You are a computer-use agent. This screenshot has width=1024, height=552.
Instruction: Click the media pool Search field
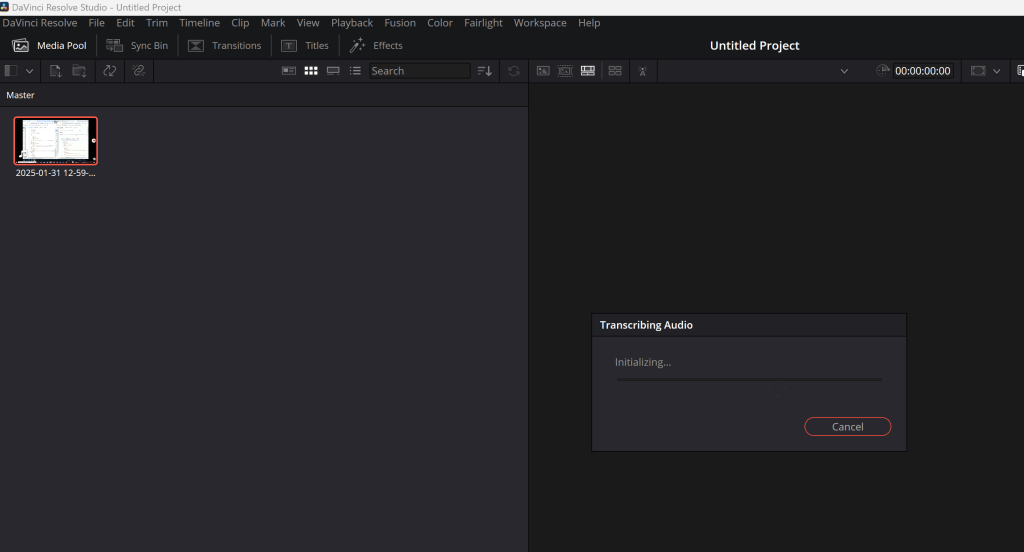point(419,71)
